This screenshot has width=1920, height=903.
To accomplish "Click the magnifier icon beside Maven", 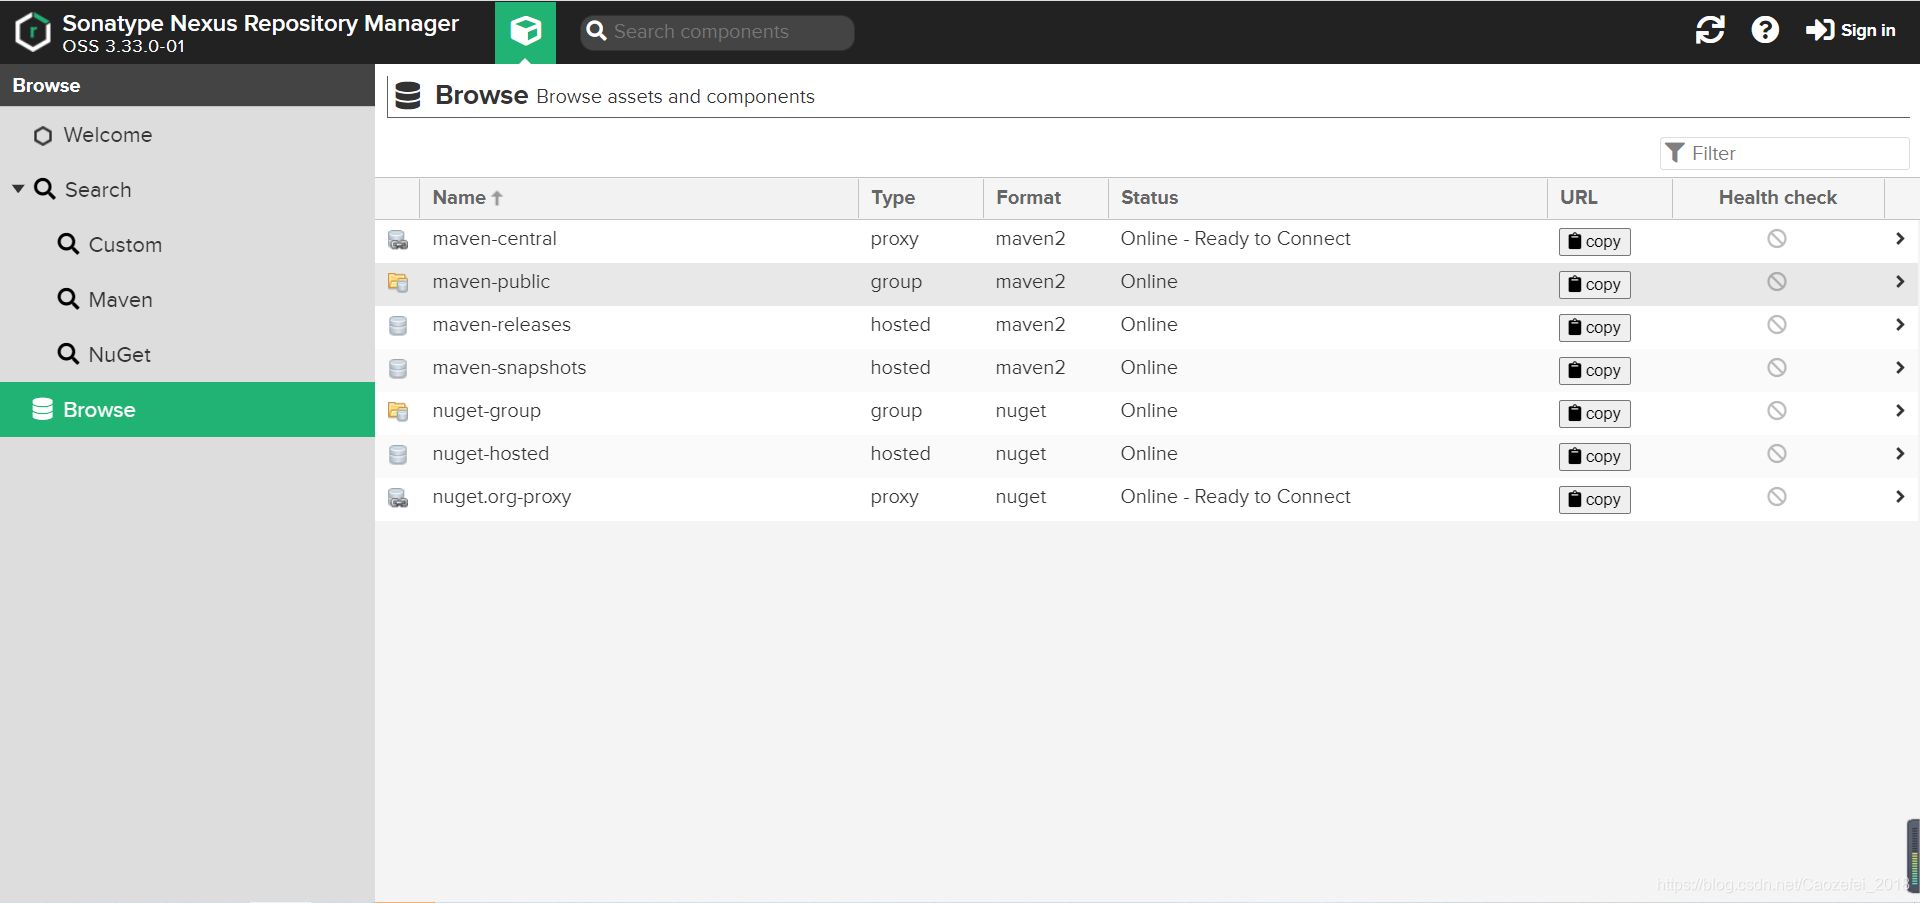I will pyautogui.click(x=68, y=299).
